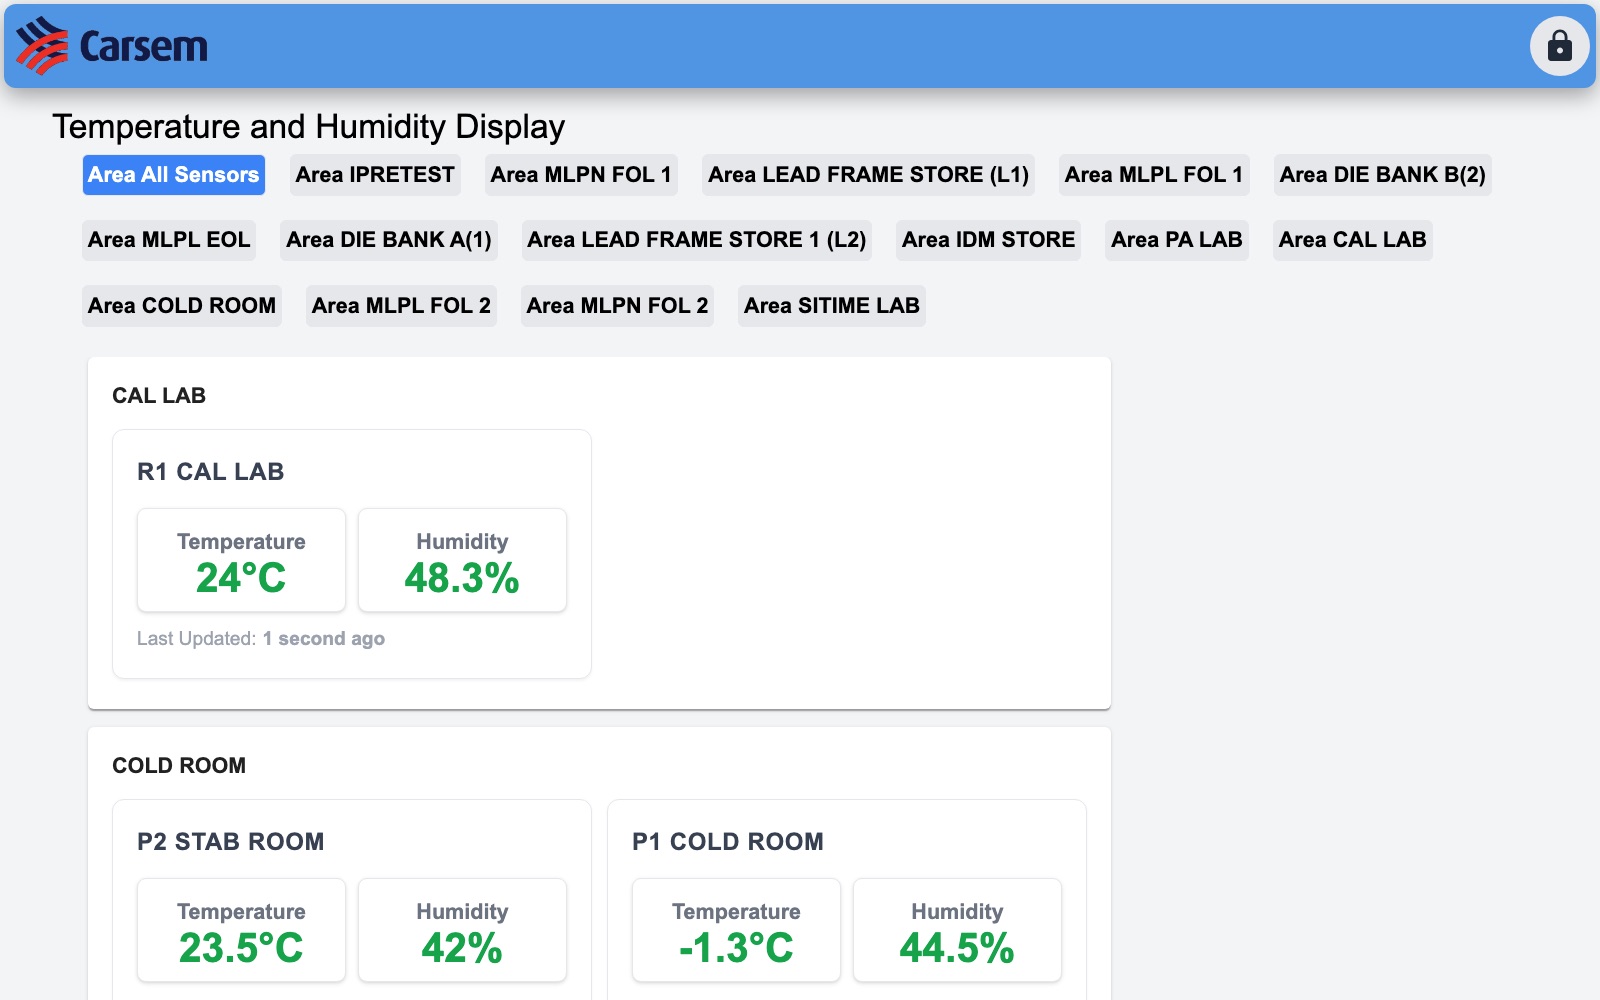Click the 48.3% humidity value
Image resolution: width=1600 pixels, height=1000 pixels.
tap(462, 578)
